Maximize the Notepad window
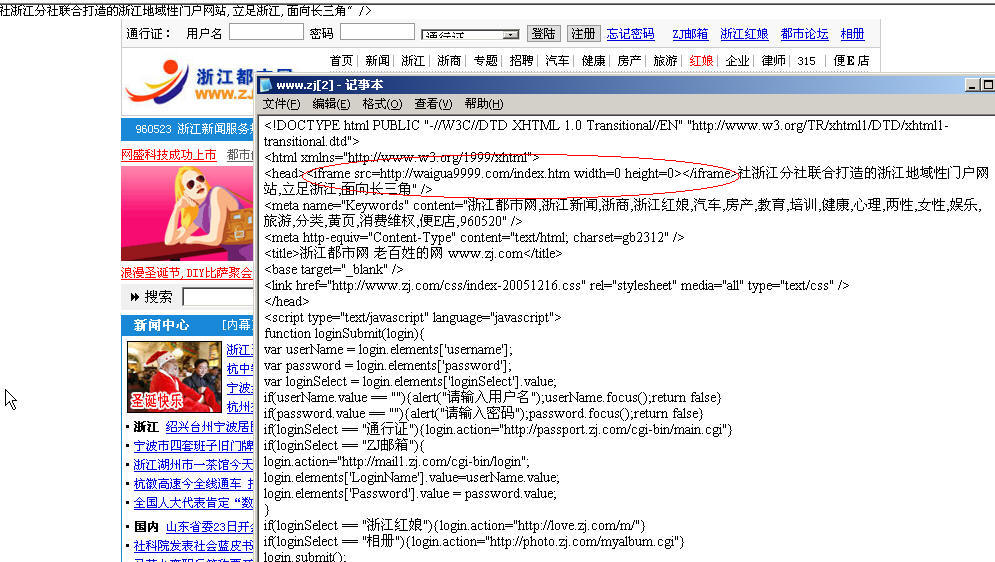The height and width of the screenshot is (562, 995). coord(987,85)
